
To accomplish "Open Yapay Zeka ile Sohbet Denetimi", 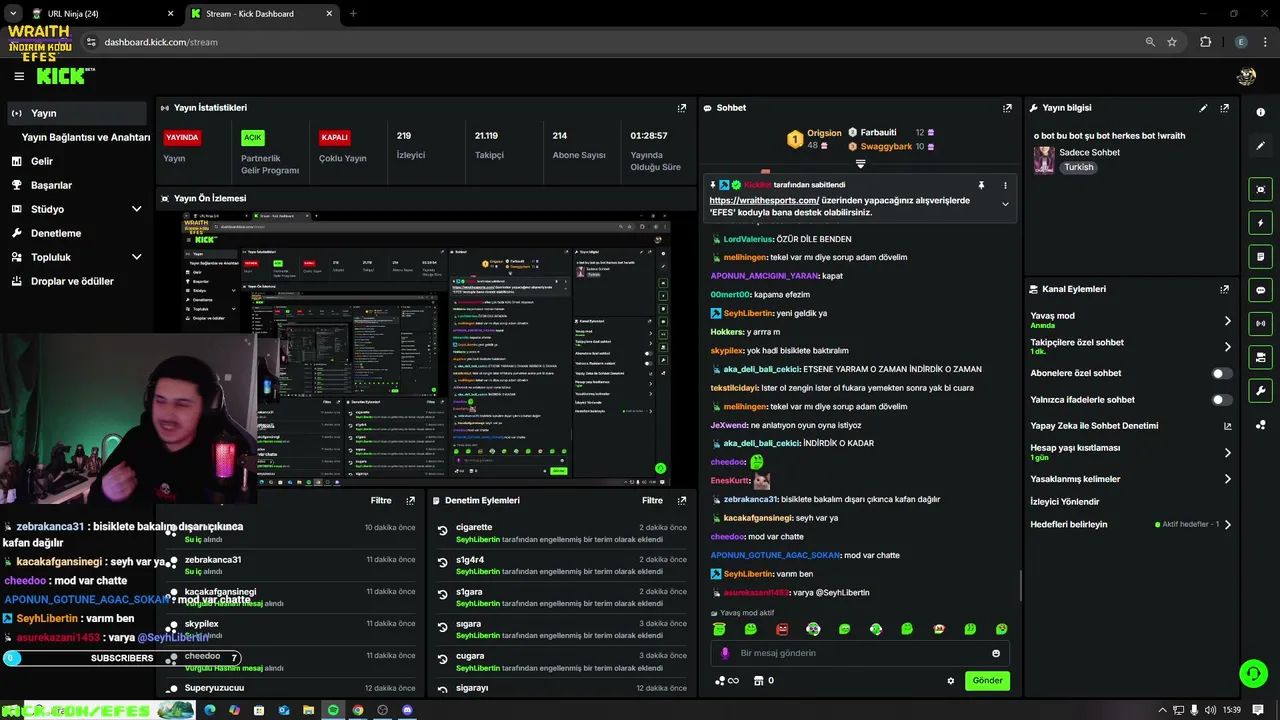I will coord(1131,426).
